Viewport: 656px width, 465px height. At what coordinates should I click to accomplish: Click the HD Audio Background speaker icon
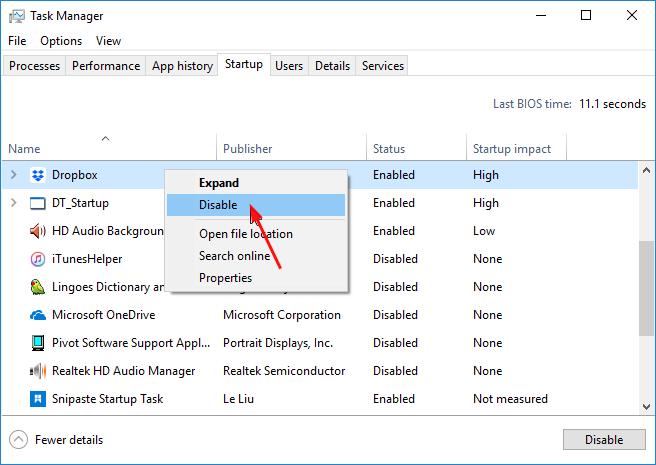(x=38, y=231)
